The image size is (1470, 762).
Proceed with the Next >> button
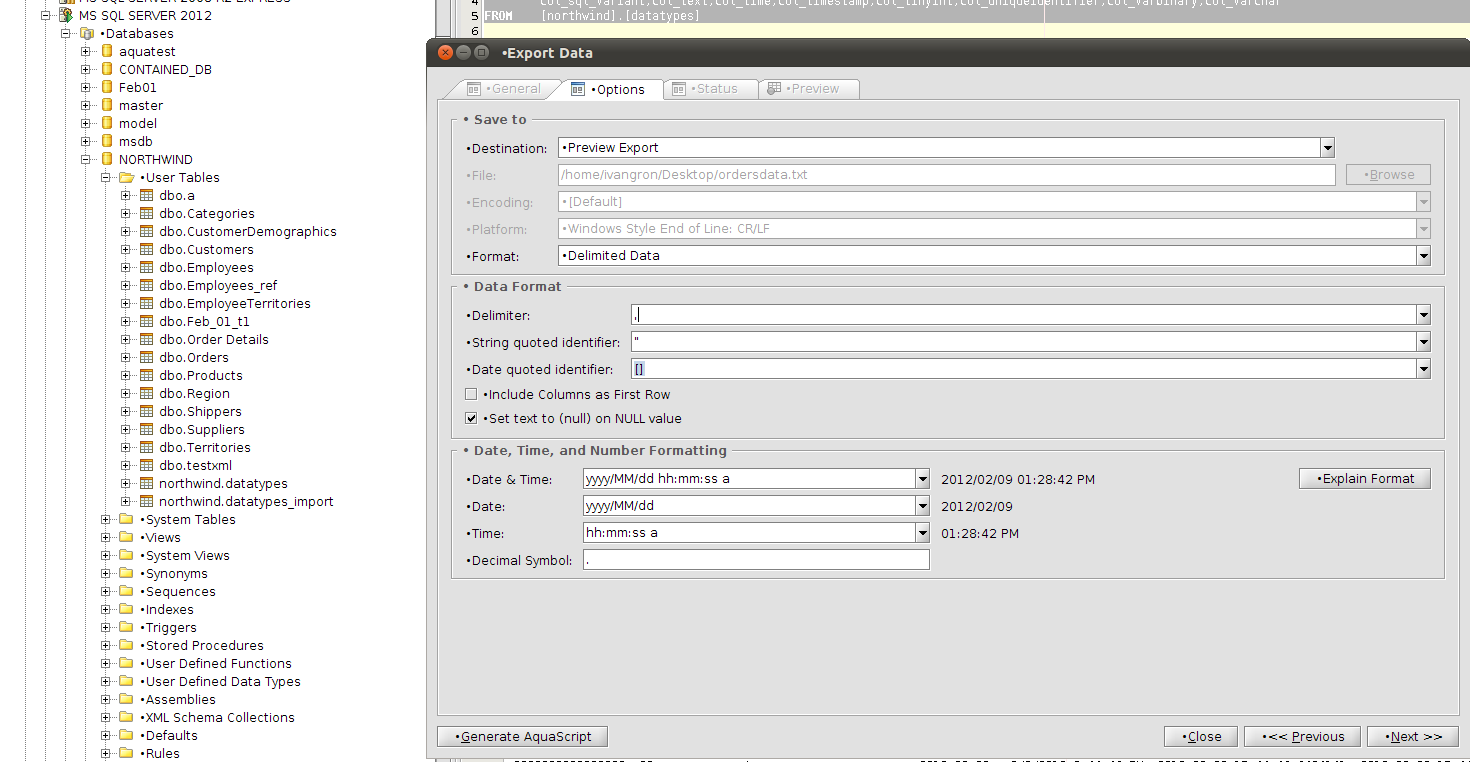pyautogui.click(x=1413, y=736)
